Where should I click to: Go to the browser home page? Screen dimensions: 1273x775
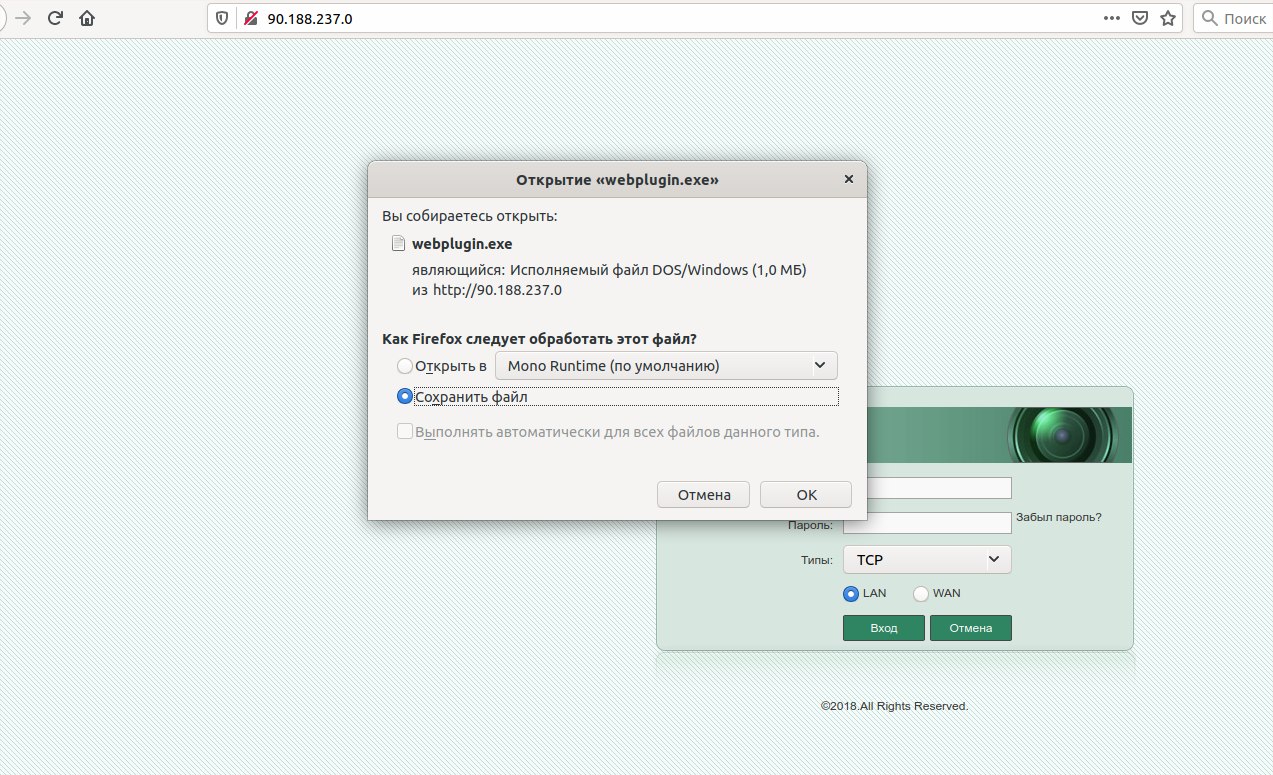click(87, 18)
